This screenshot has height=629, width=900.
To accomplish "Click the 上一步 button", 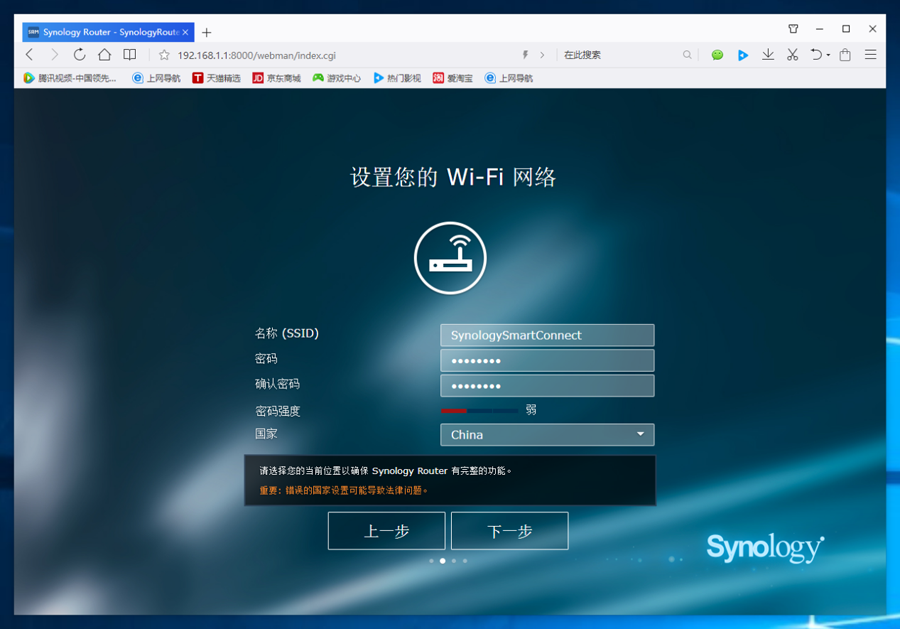I will click(386, 531).
